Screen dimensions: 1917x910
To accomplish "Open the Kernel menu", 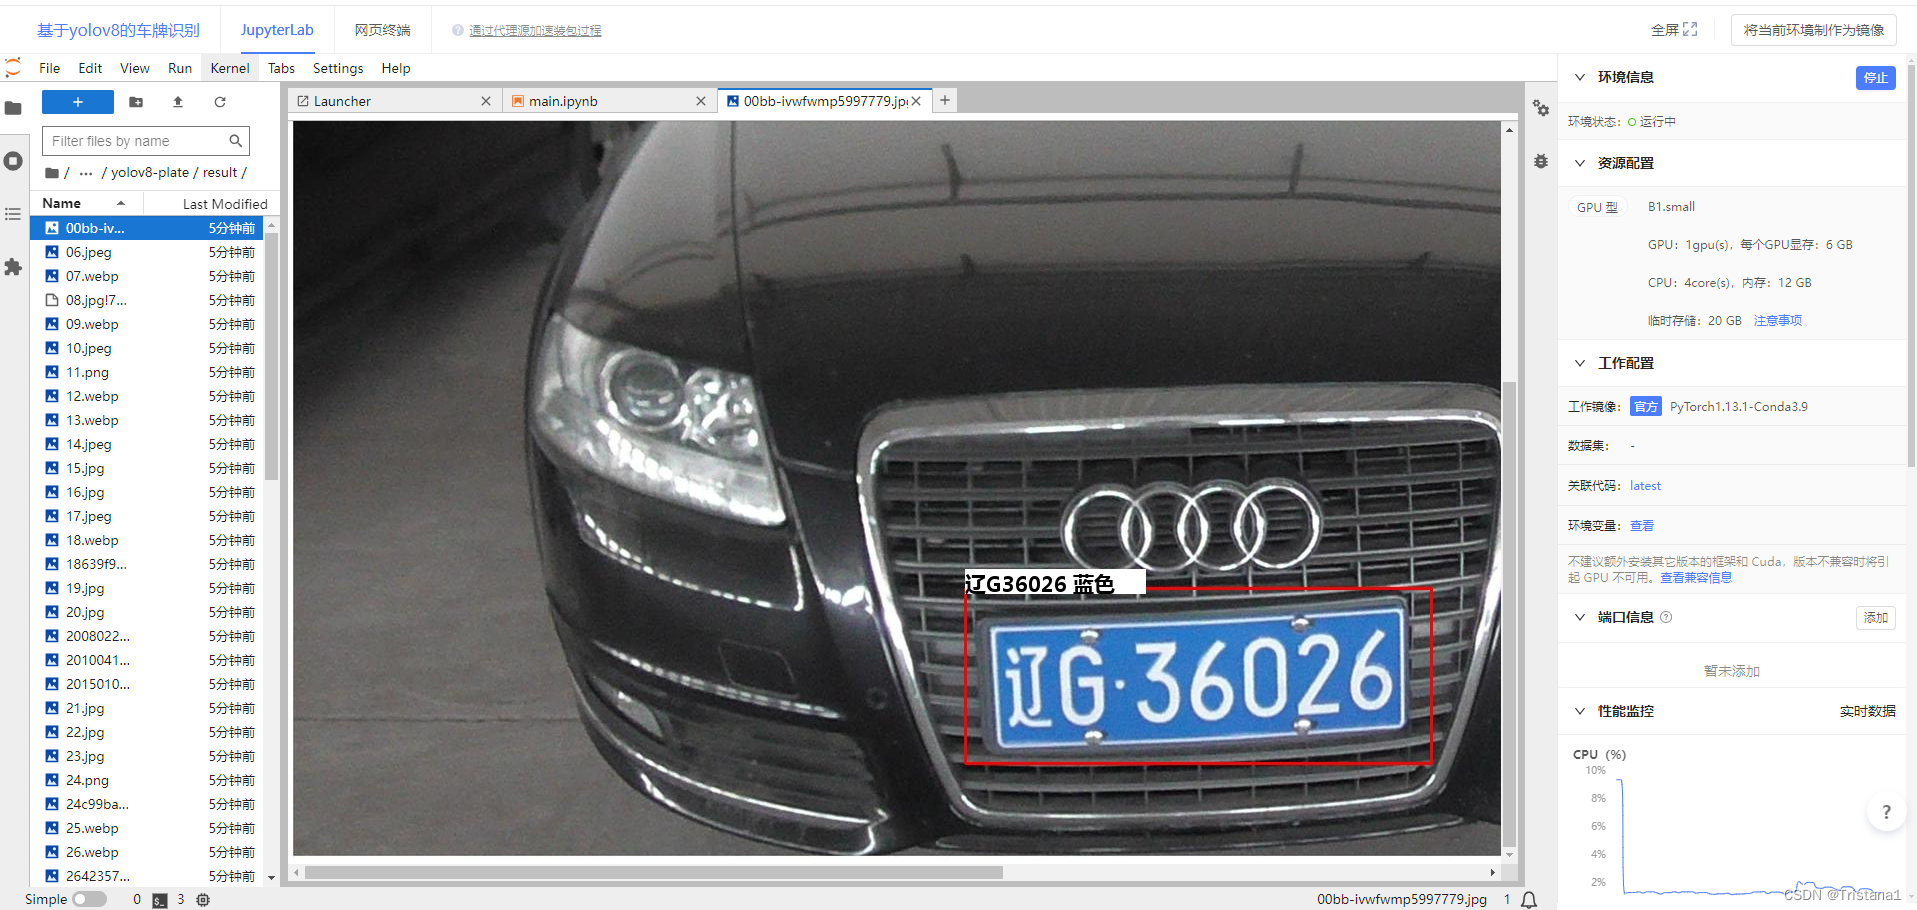I will click(x=230, y=68).
